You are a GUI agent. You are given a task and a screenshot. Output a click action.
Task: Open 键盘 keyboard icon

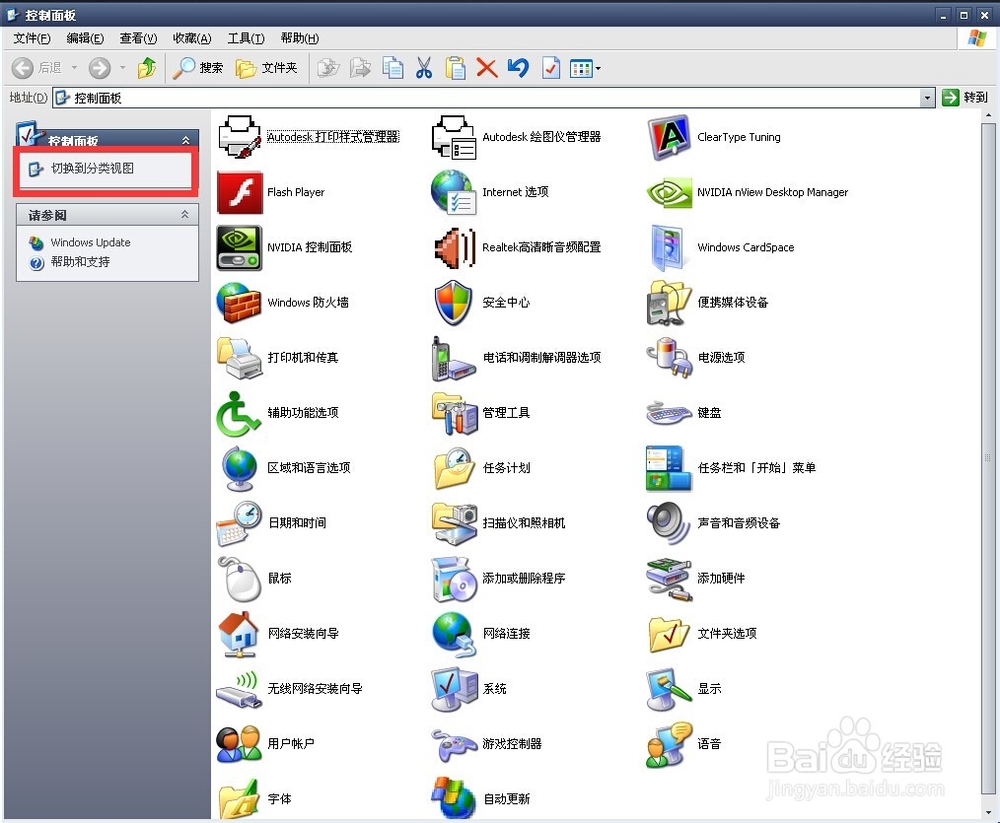669,413
